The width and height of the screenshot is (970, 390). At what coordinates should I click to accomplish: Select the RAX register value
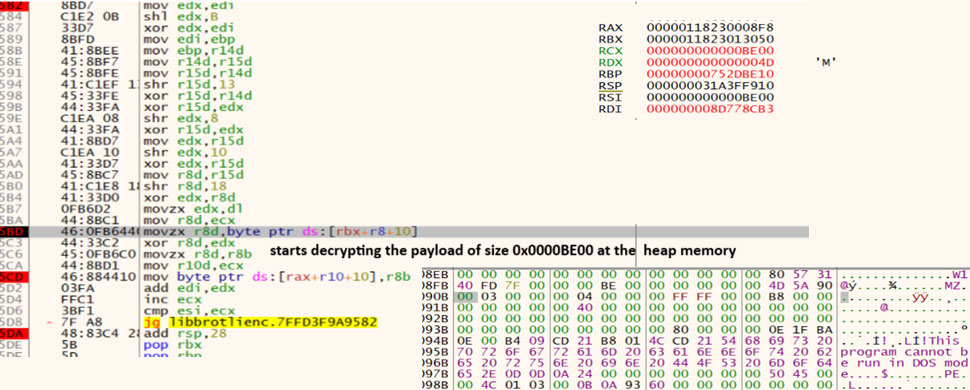pyautogui.click(x=710, y=27)
